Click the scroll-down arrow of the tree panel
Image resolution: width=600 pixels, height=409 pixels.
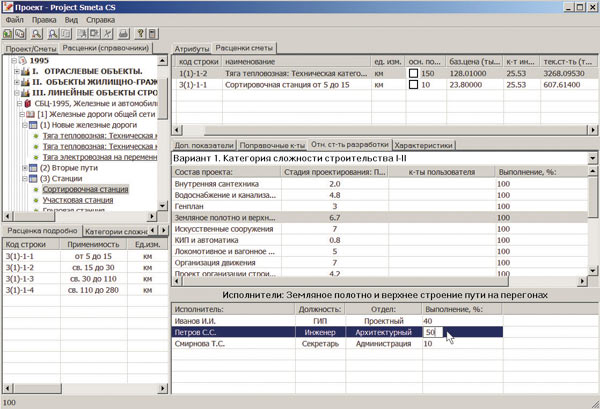[162, 206]
